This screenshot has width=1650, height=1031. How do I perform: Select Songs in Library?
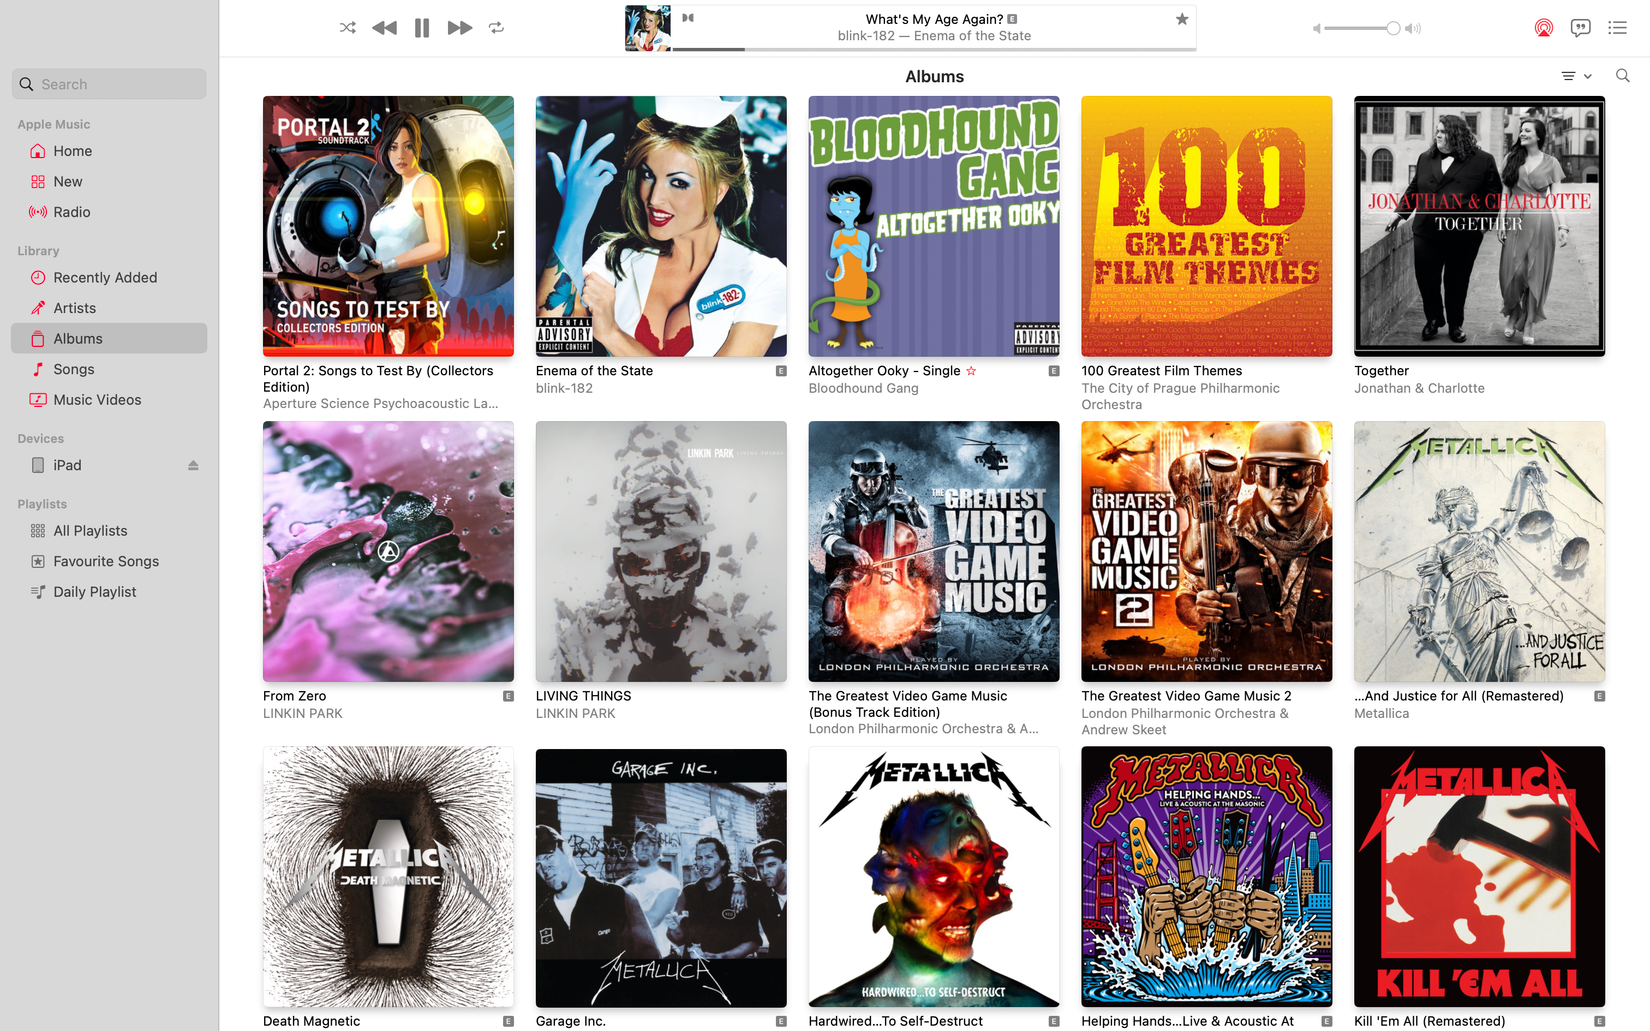[109, 369]
